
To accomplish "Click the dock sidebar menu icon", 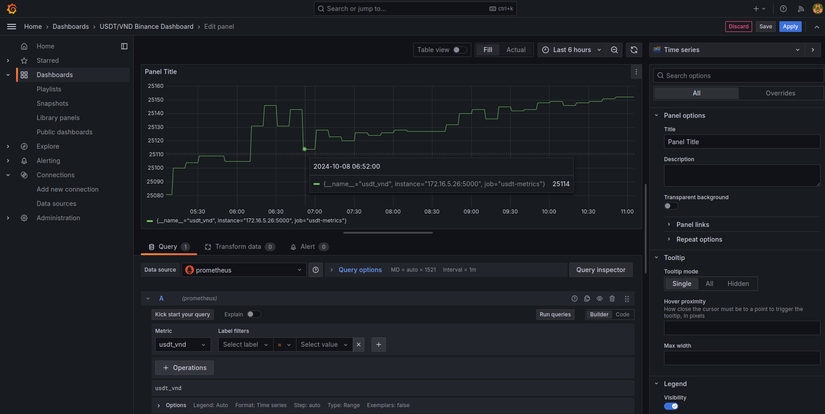I will pyautogui.click(x=124, y=46).
